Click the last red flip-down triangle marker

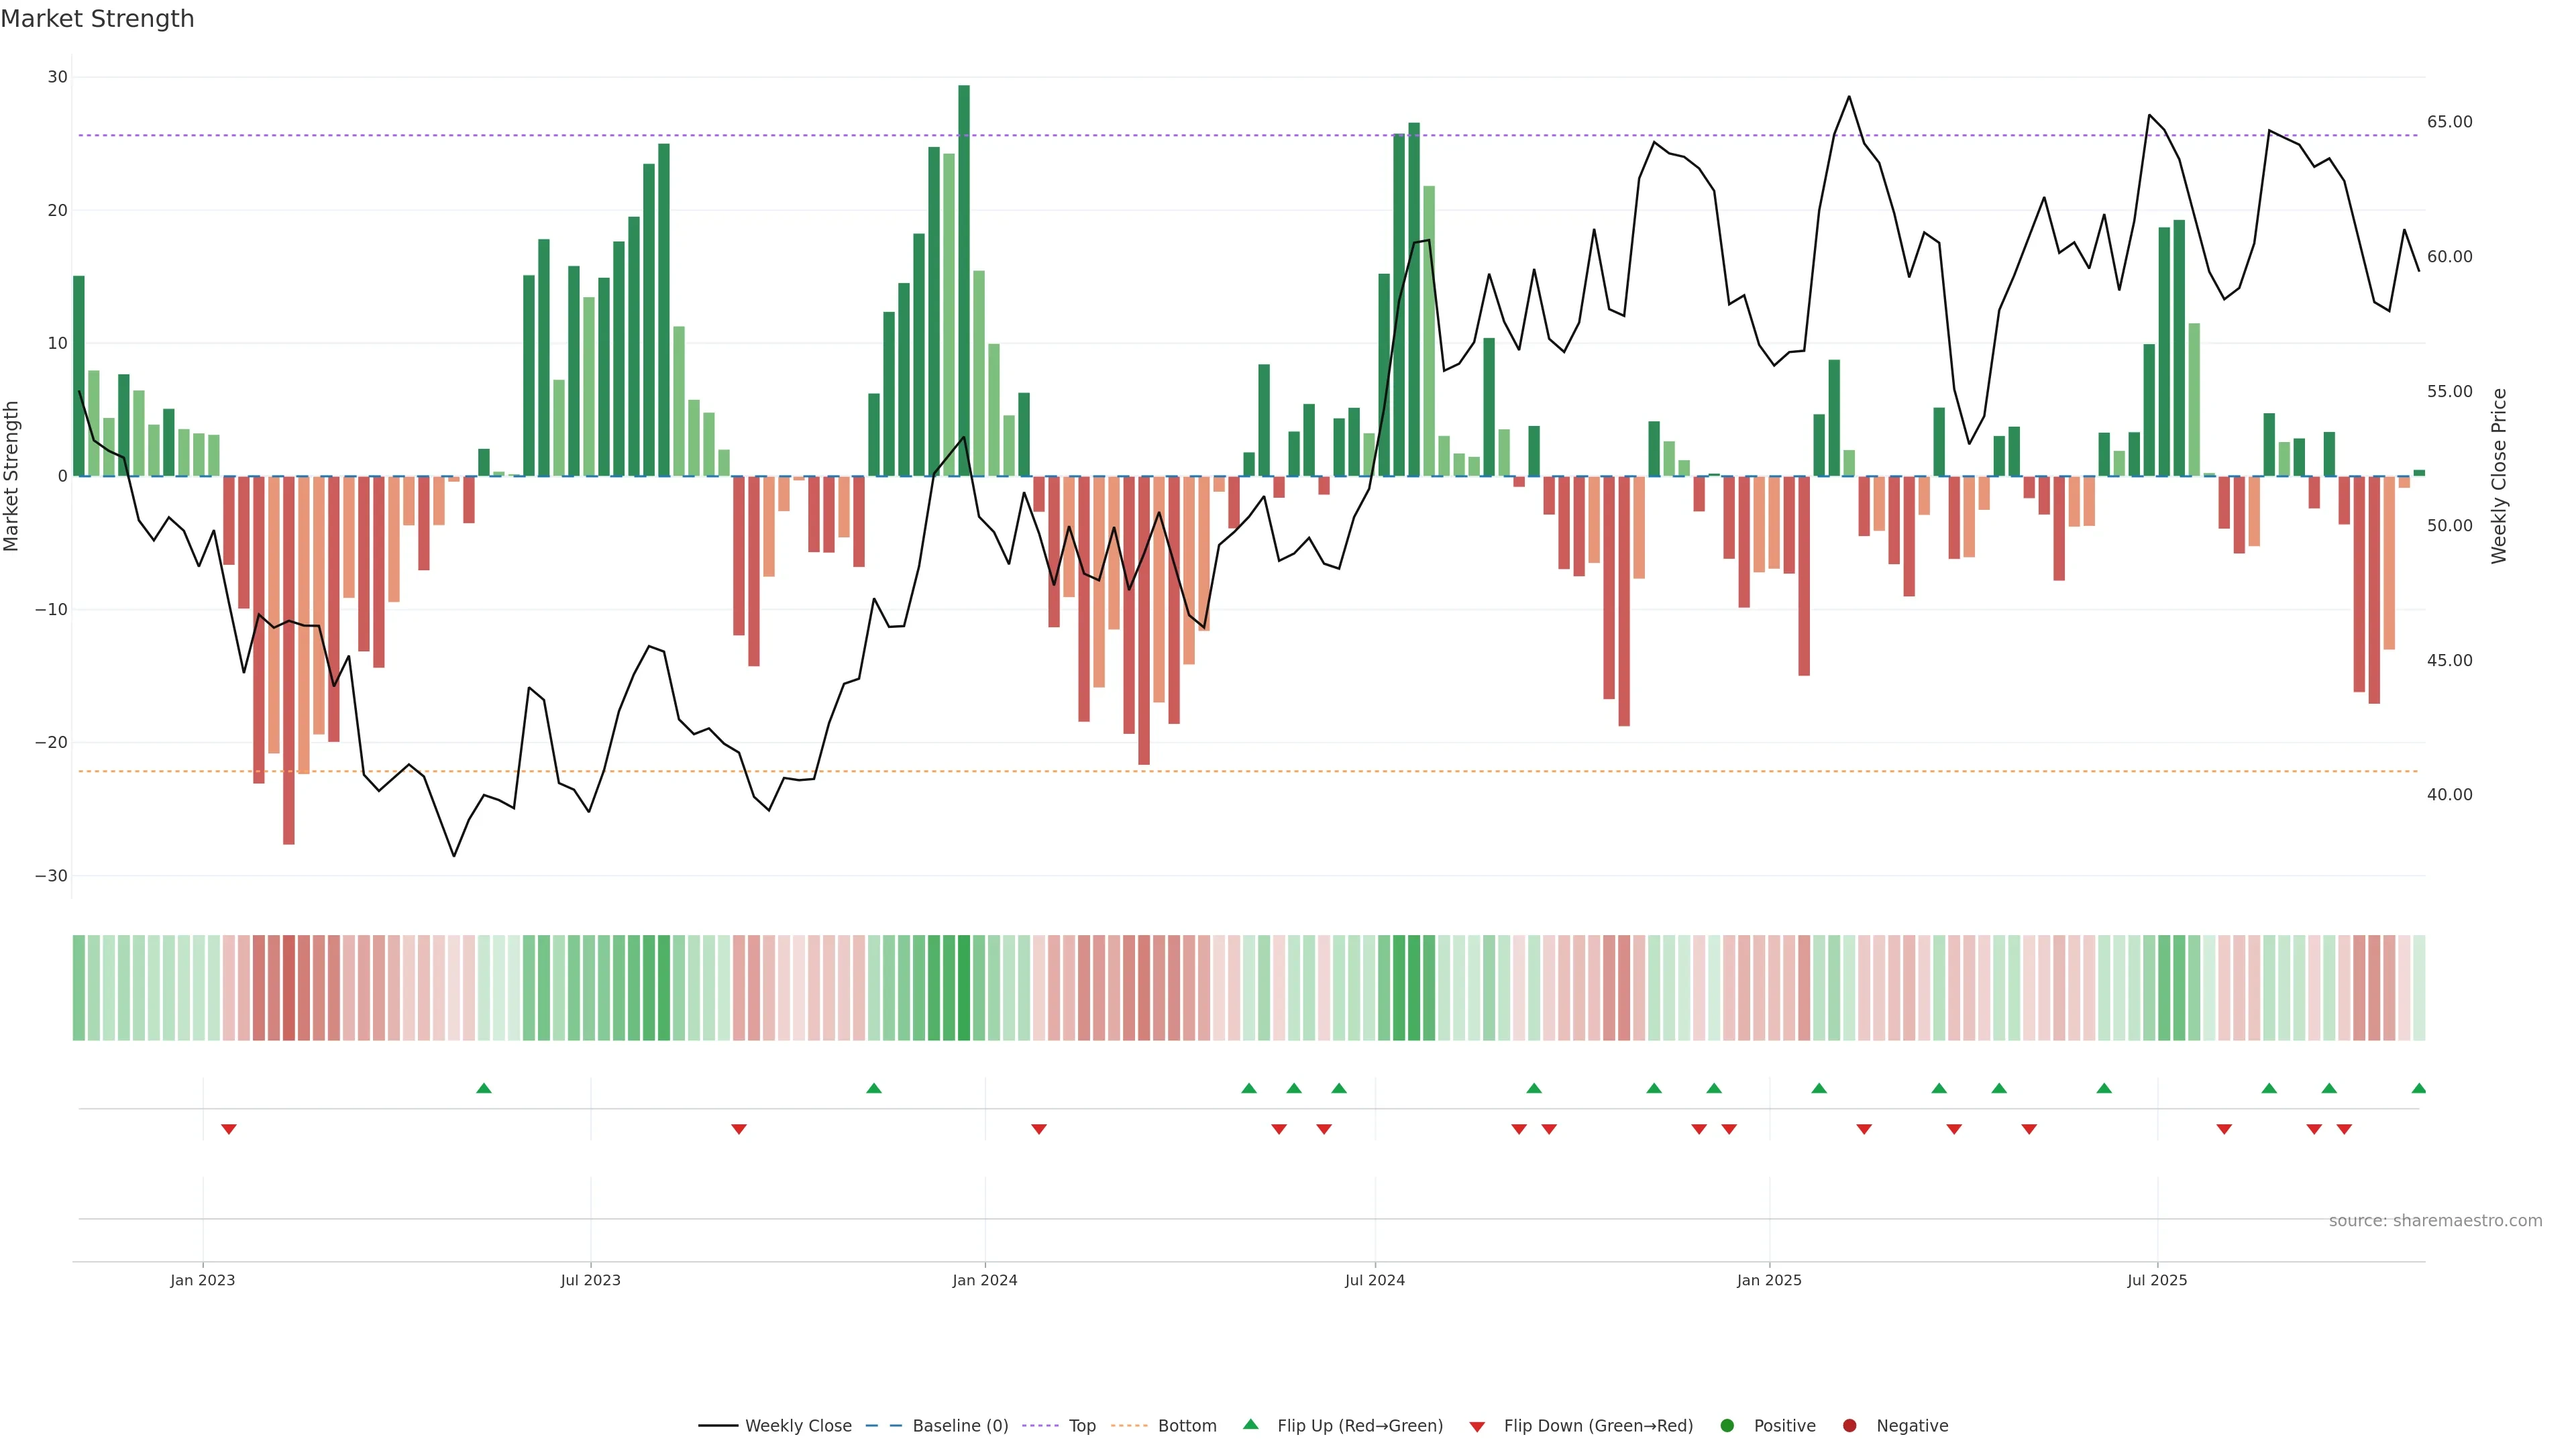(2344, 1129)
